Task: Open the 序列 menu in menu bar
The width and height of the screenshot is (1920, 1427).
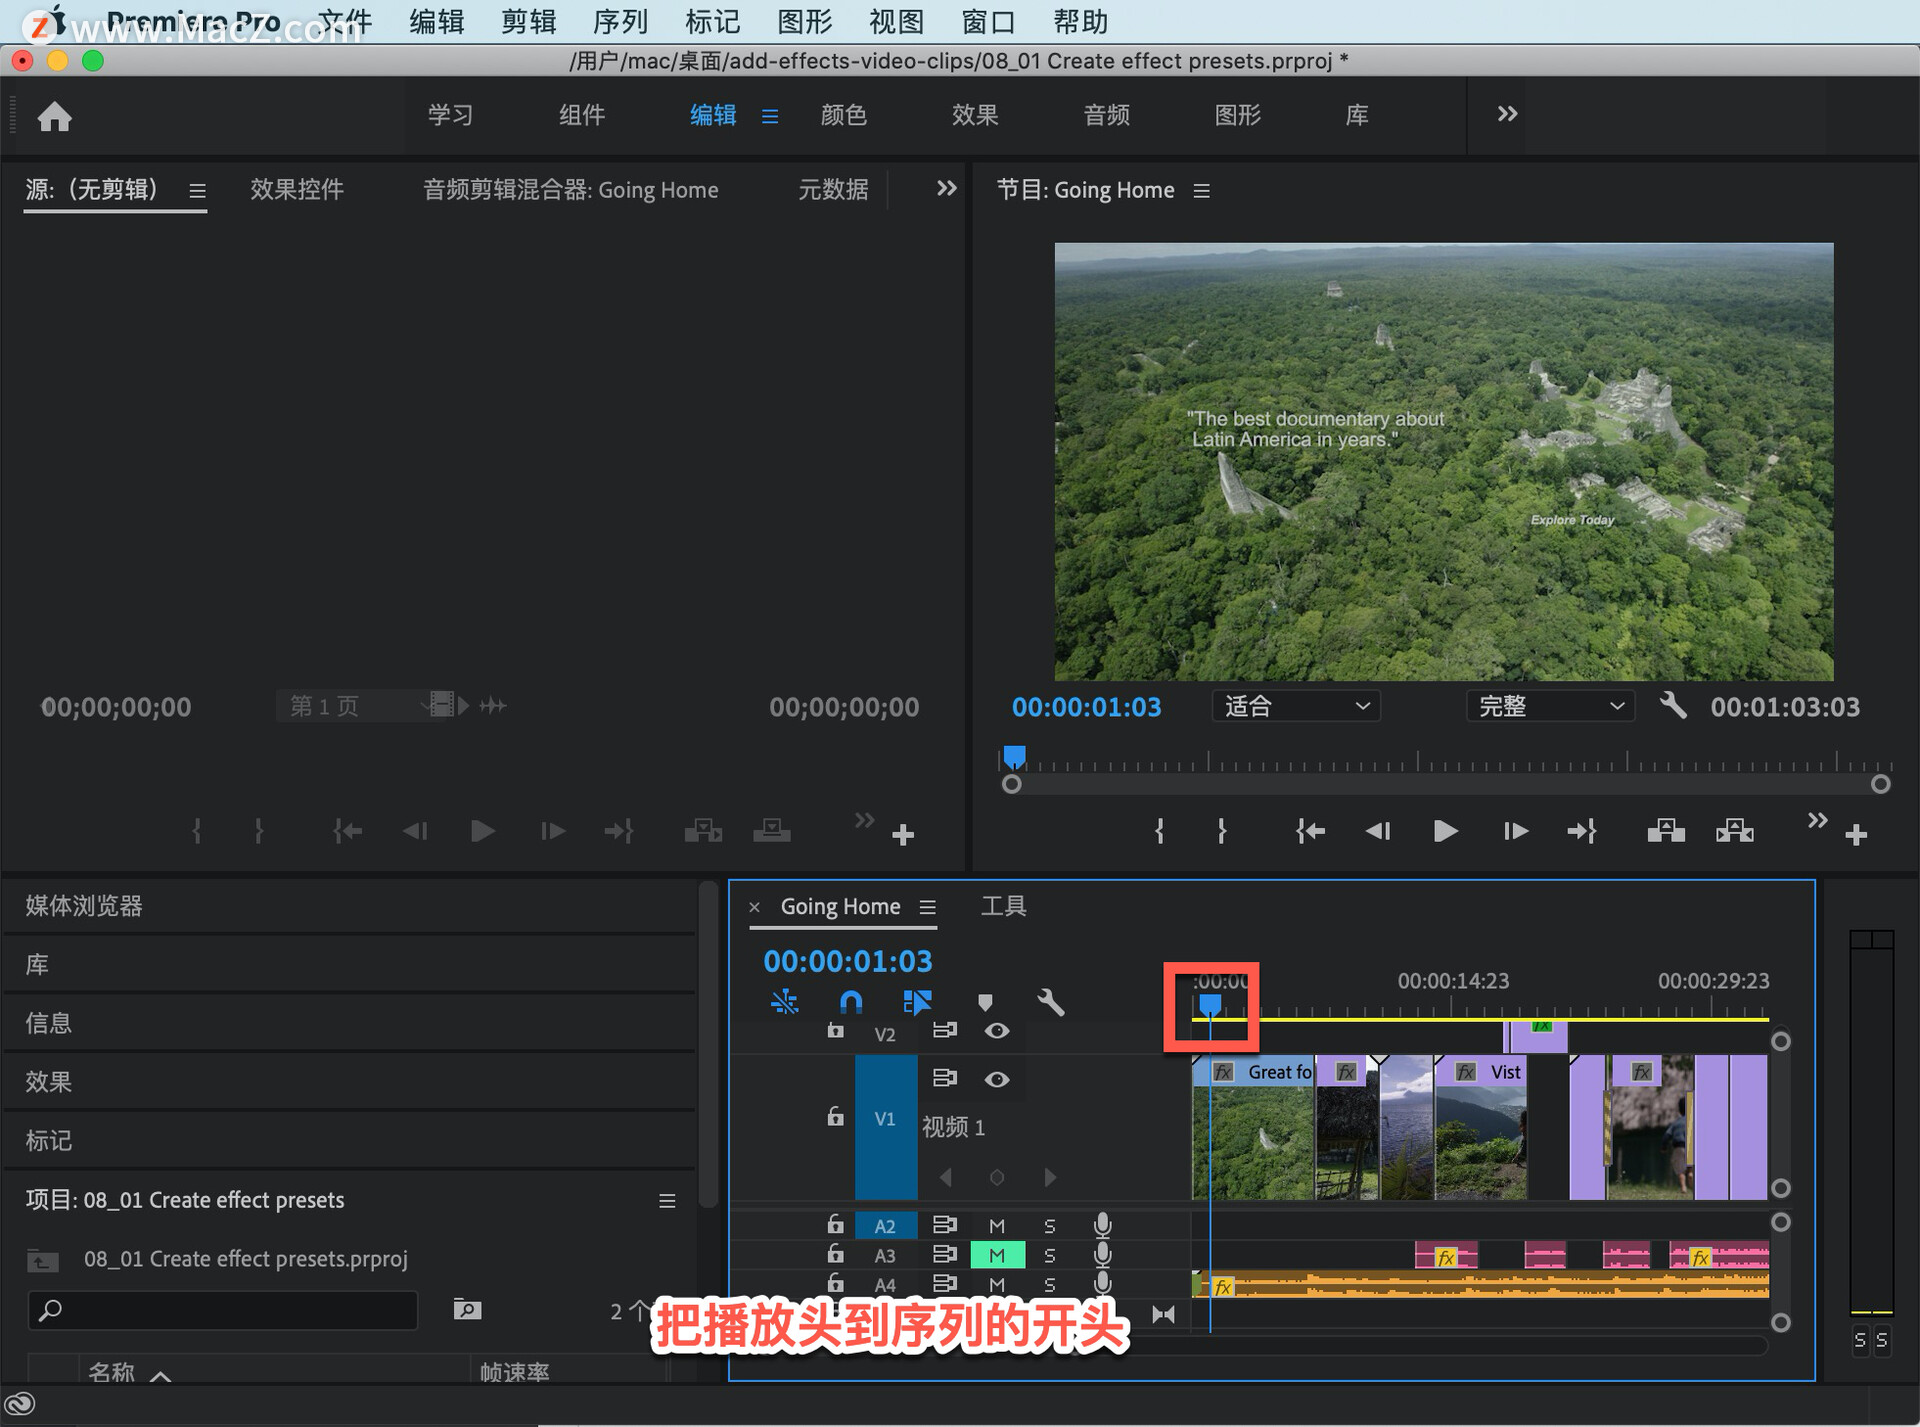Action: [620, 21]
